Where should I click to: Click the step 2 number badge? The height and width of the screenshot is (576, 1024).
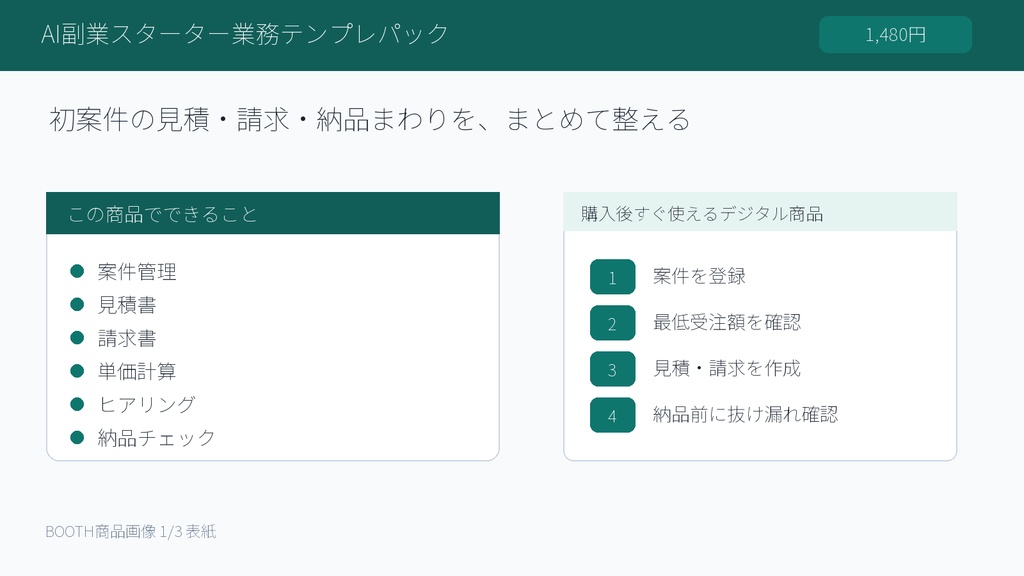point(613,323)
